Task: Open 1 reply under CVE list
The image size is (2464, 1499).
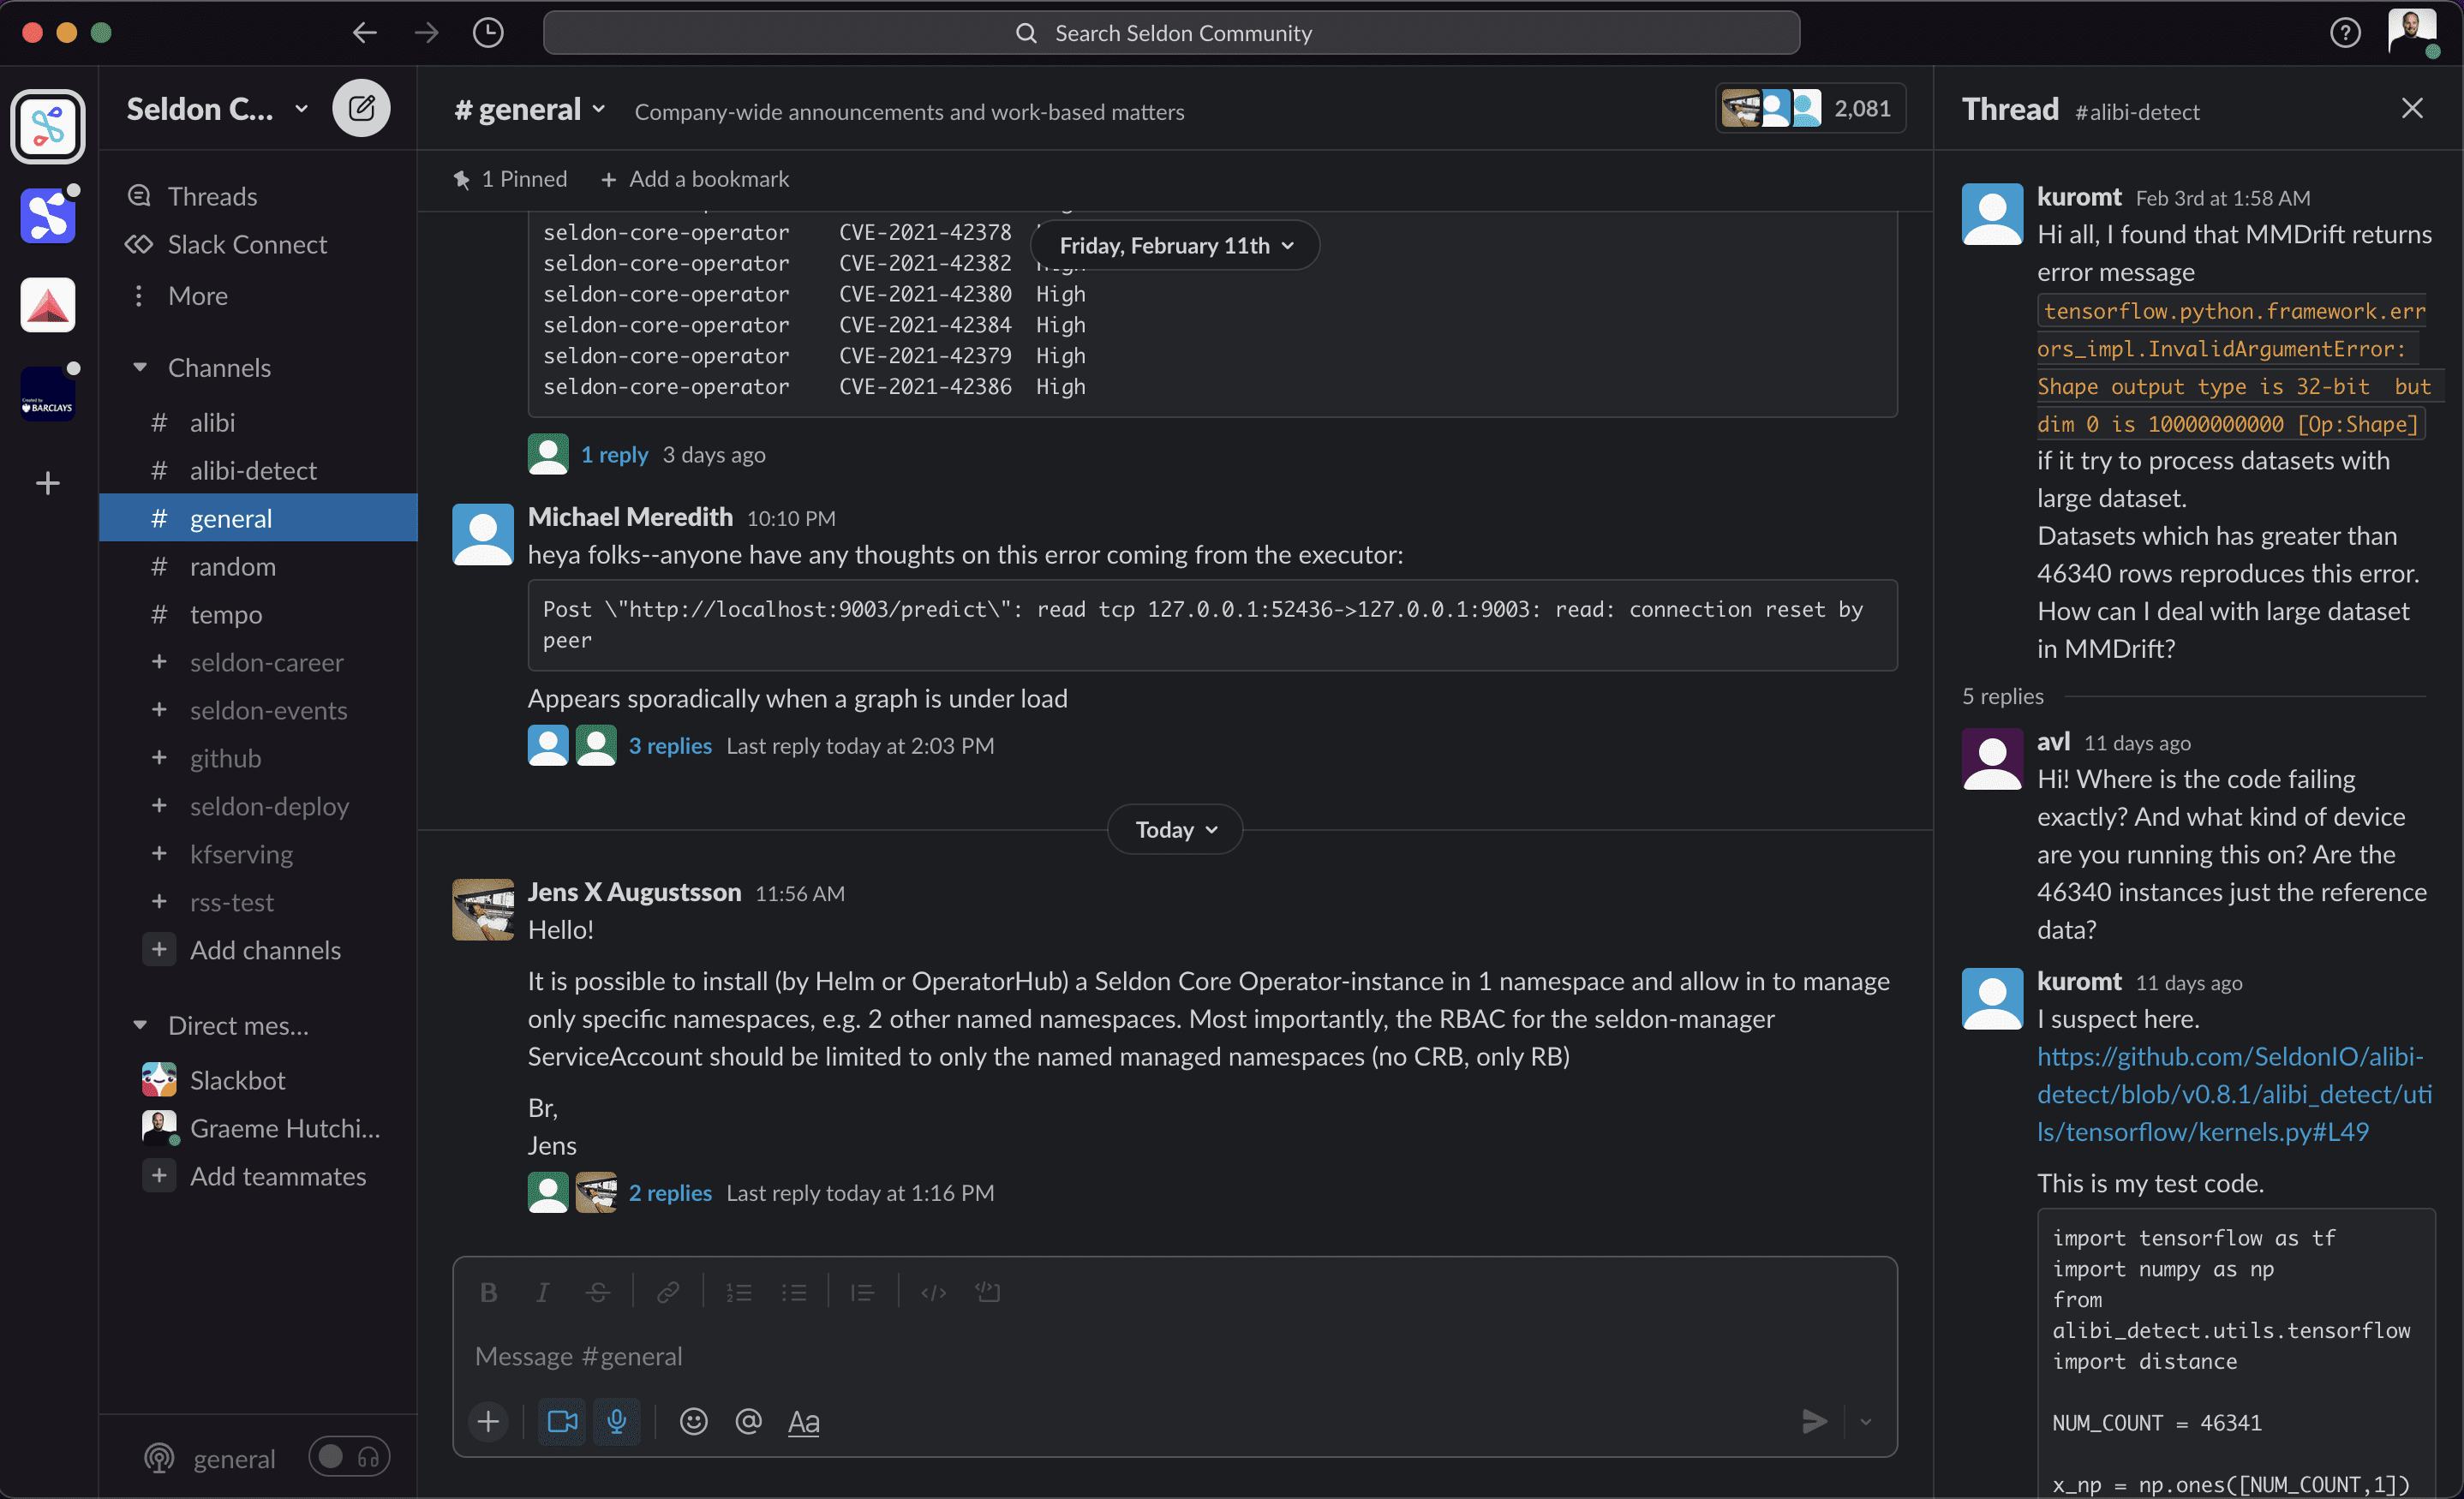Action: tap(615, 455)
